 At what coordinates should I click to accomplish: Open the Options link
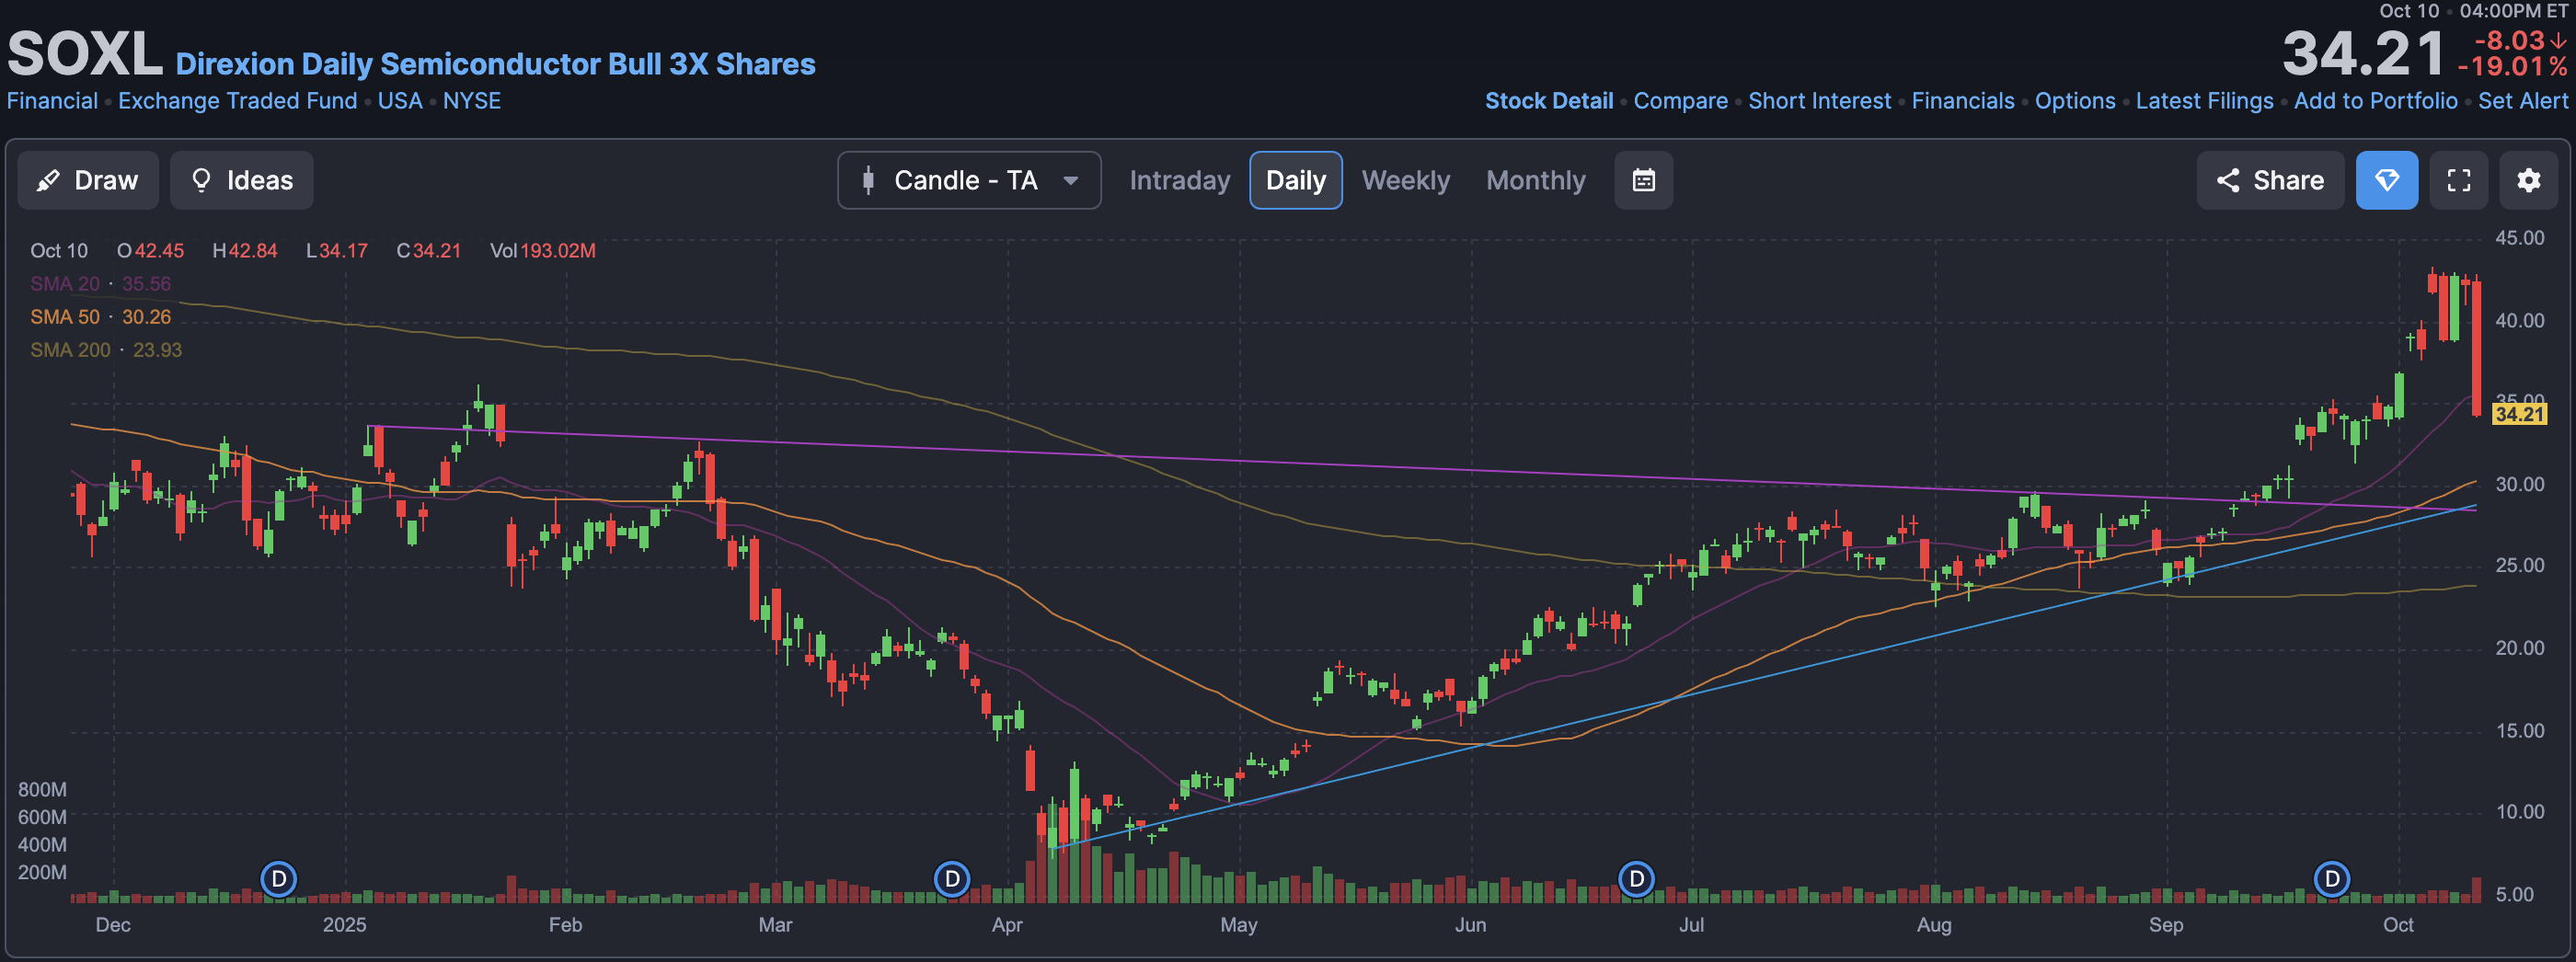[2075, 101]
